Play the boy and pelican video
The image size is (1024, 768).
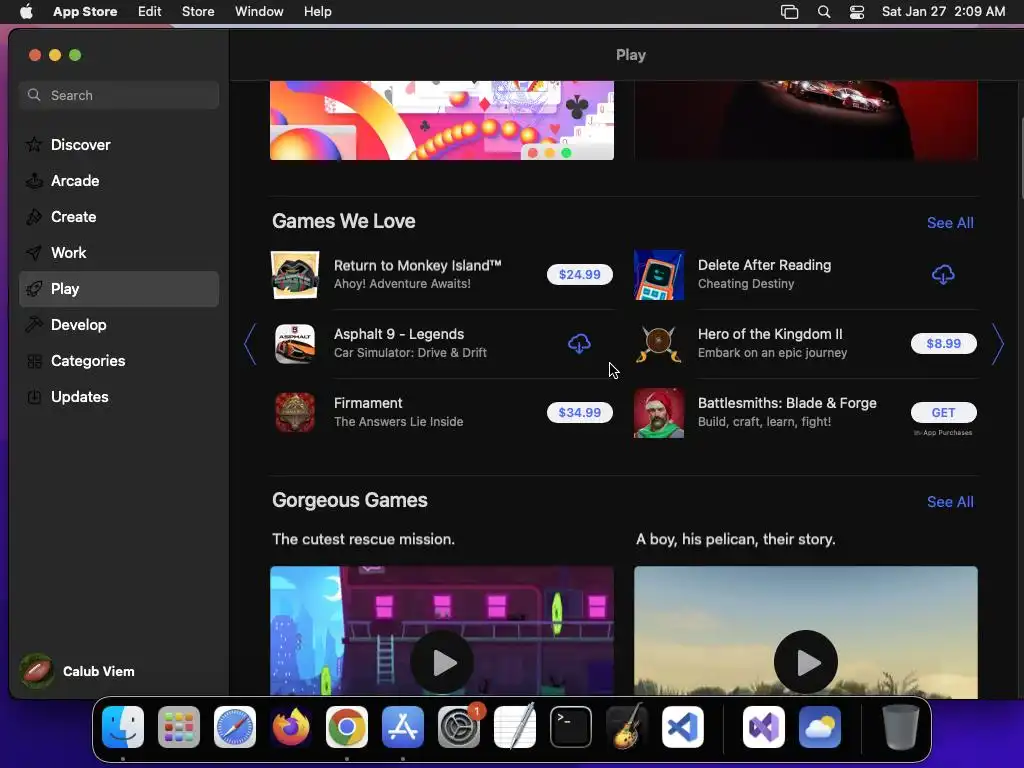tap(806, 662)
